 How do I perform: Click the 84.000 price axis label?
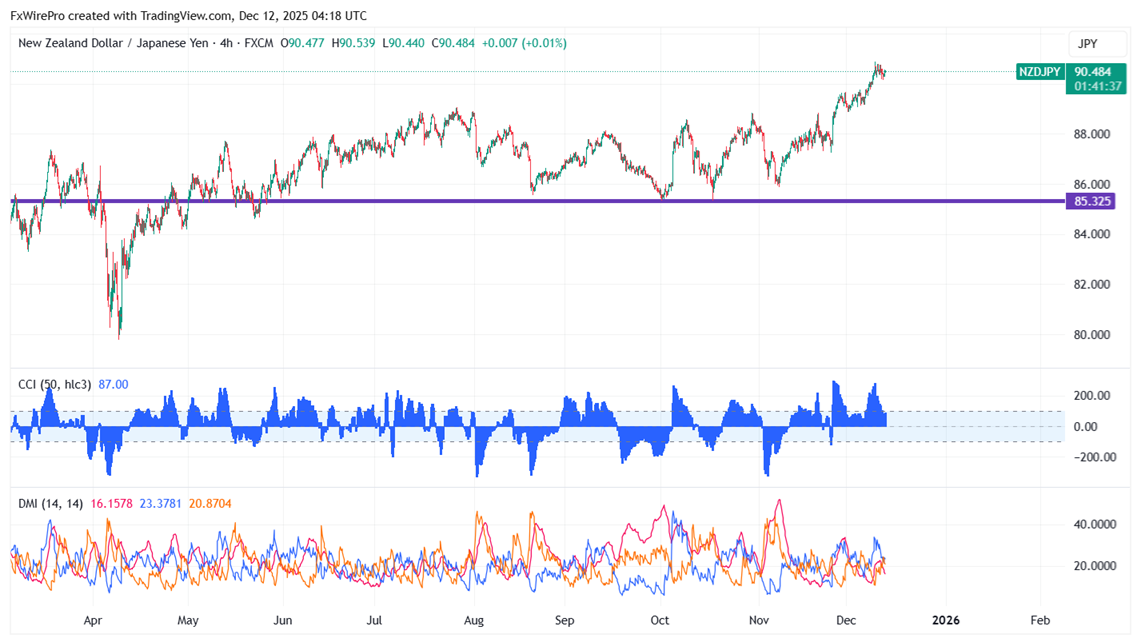1092,234
